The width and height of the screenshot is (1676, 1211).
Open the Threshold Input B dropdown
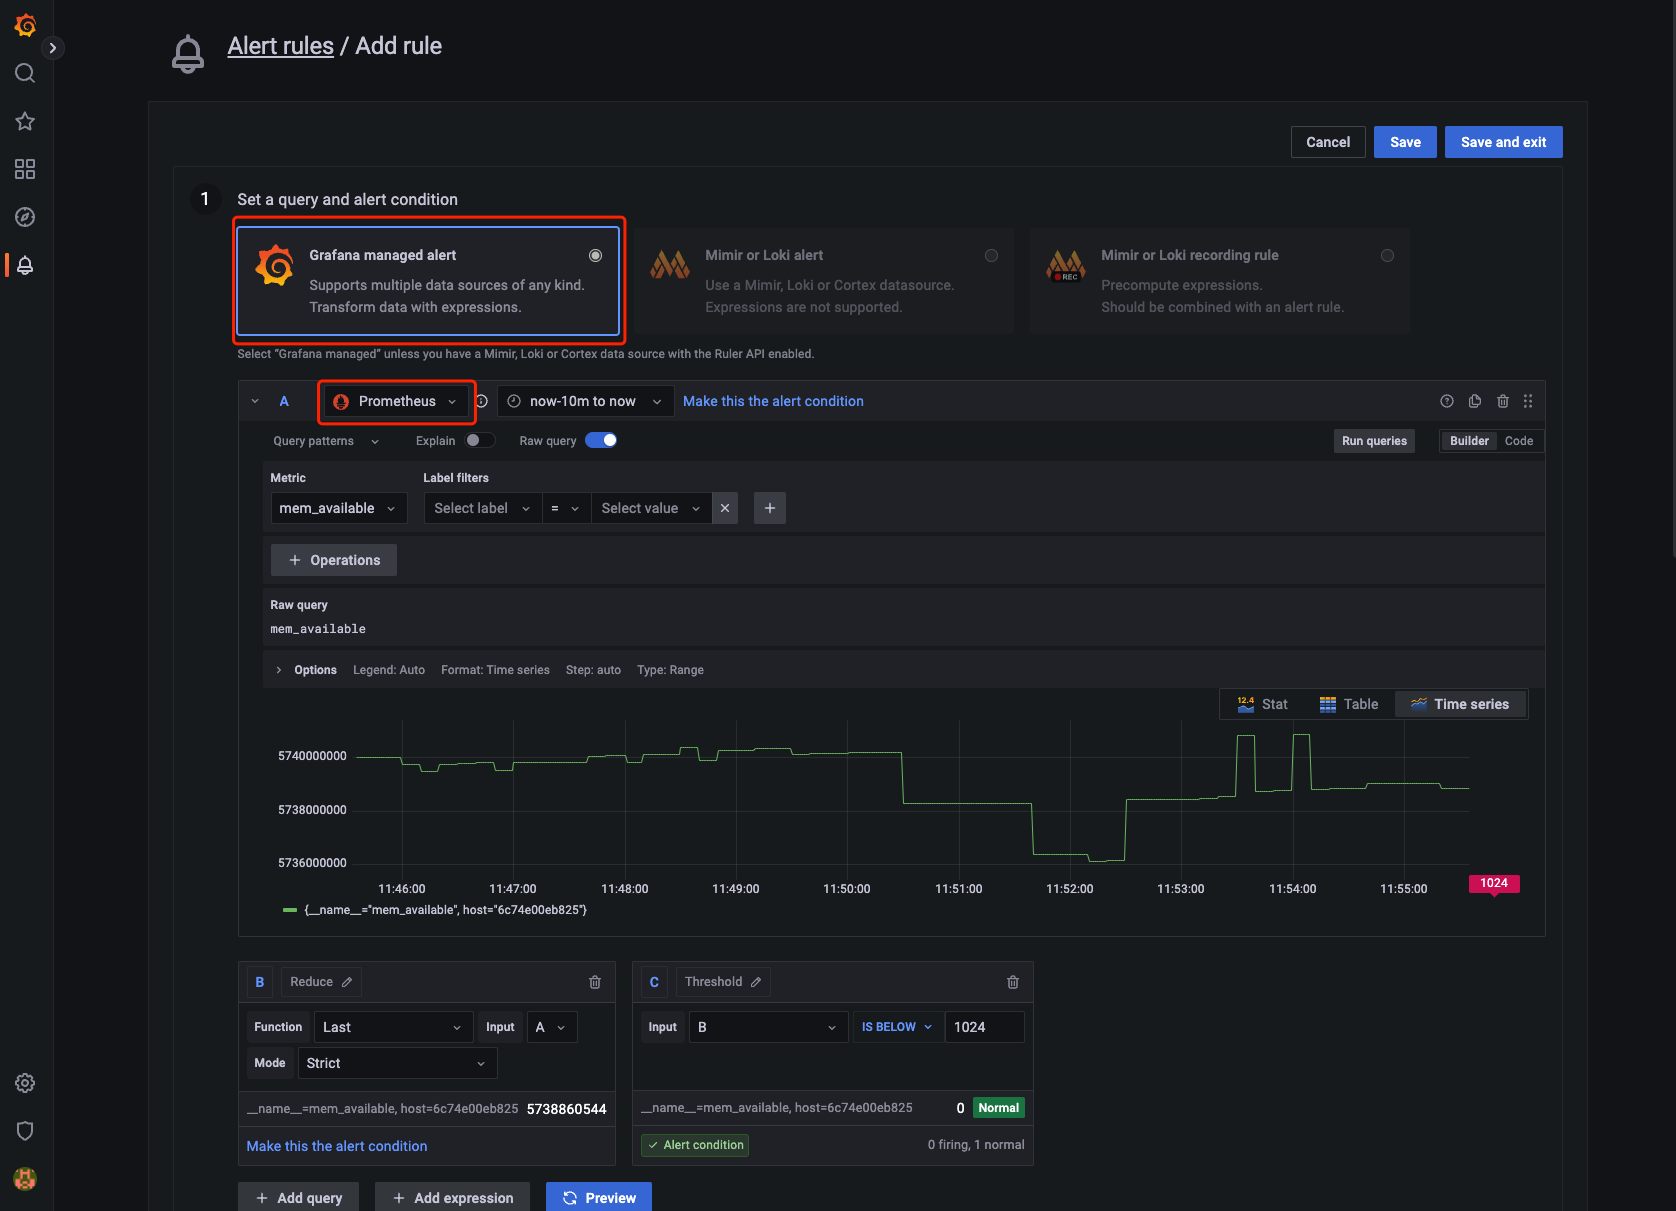tap(768, 1027)
